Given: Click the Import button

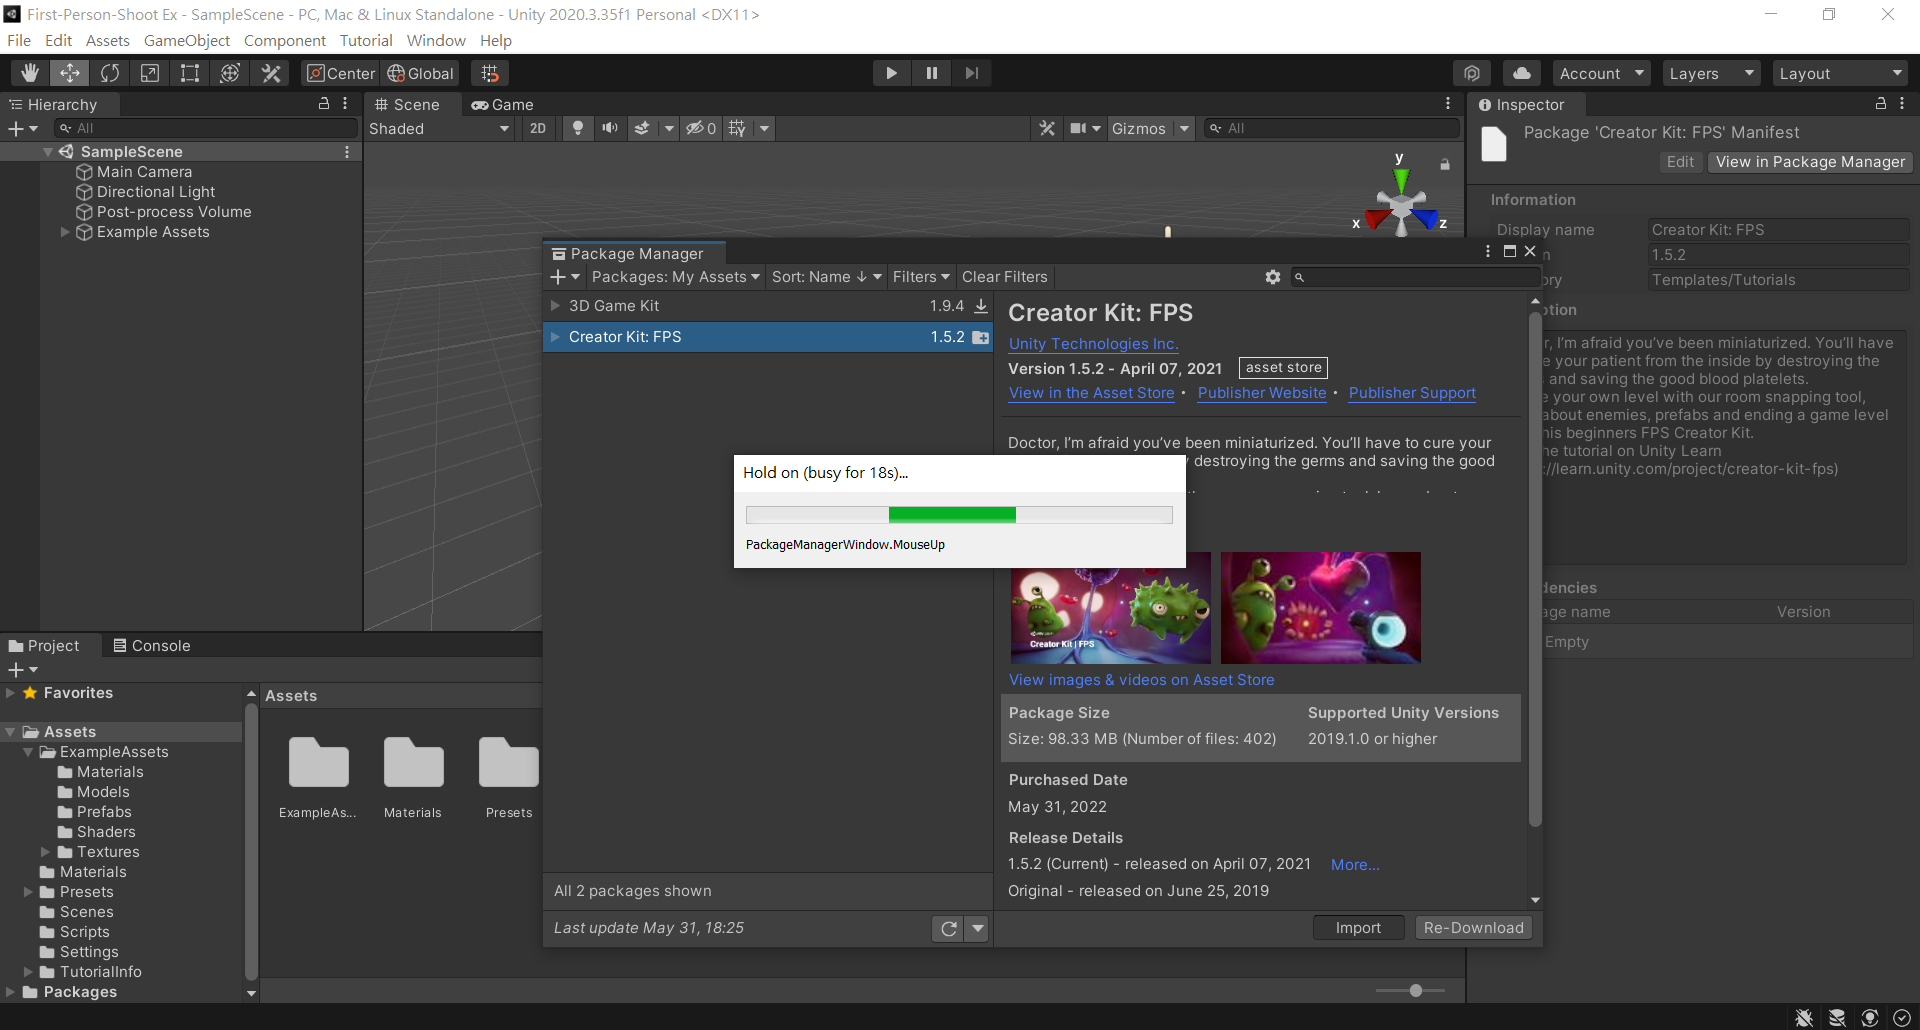Looking at the screenshot, I should [x=1358, y=928].
